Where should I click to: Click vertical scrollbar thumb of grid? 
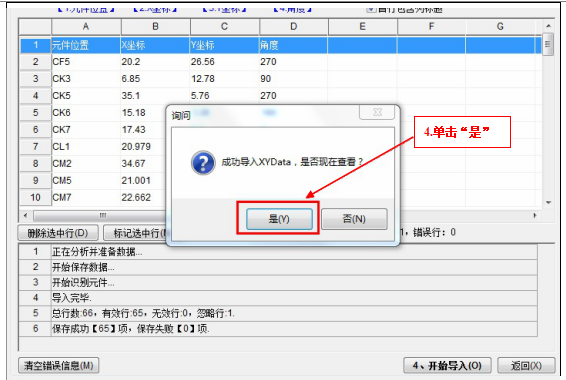click(548, 44)
